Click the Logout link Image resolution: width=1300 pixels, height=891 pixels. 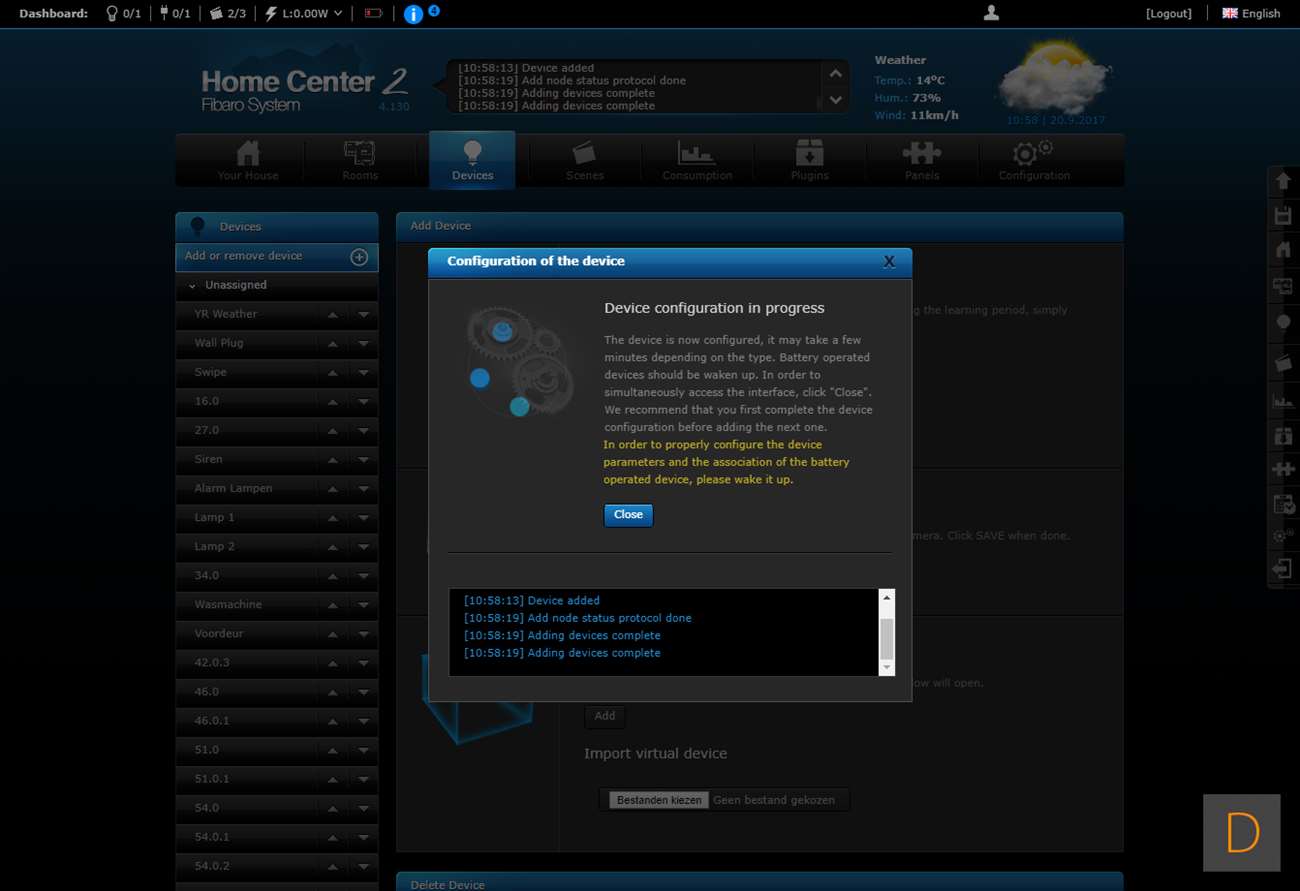[1168, 14]
